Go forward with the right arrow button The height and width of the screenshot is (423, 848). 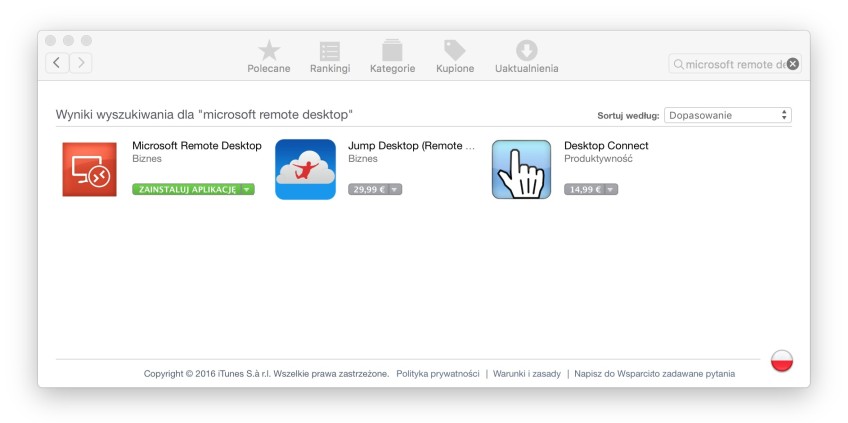81,63
